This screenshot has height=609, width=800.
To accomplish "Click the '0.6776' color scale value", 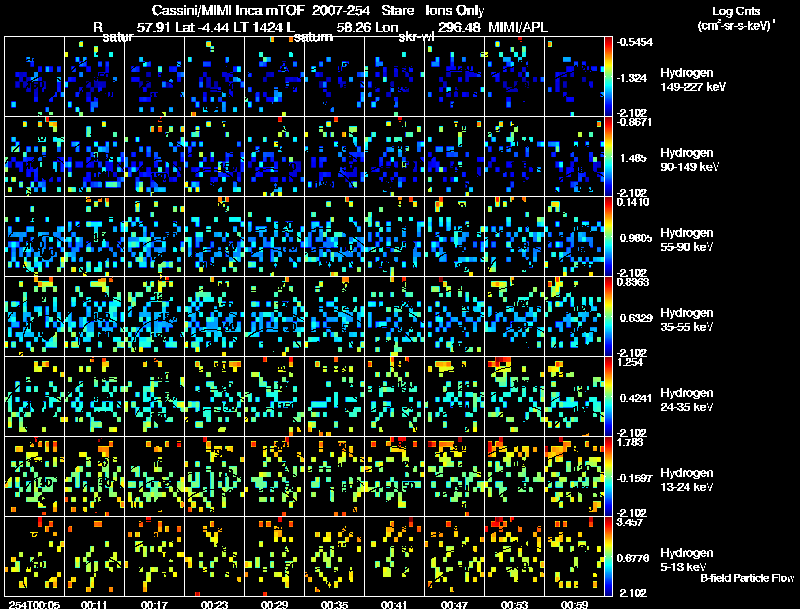I will 633,558.
